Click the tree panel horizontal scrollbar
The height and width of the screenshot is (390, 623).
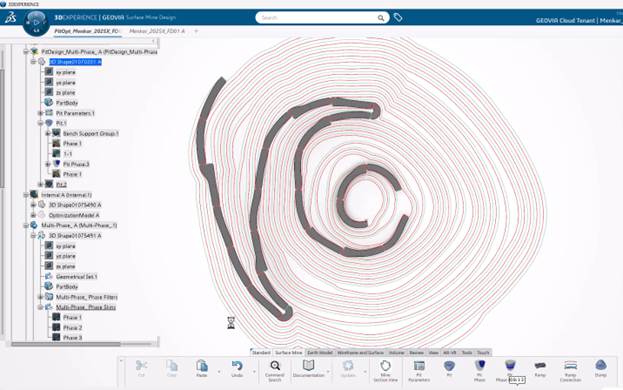[66, 344]
